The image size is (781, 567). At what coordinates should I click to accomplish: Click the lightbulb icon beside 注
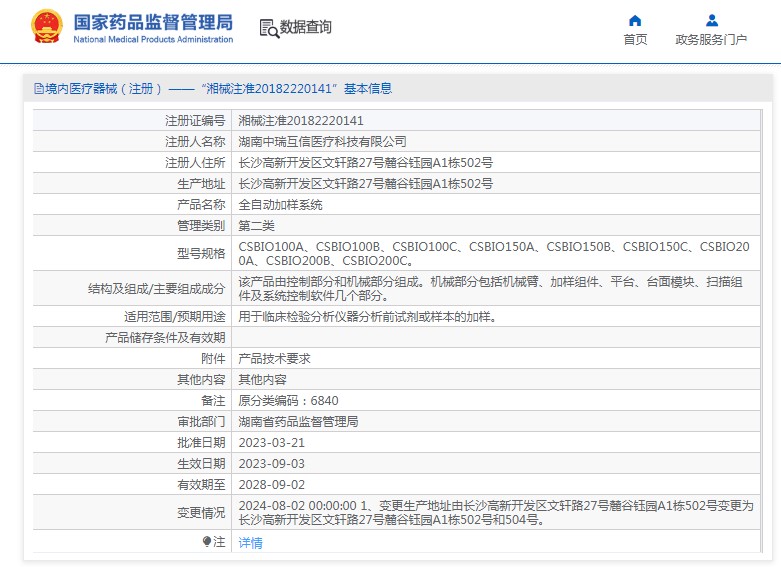[207, 542]
